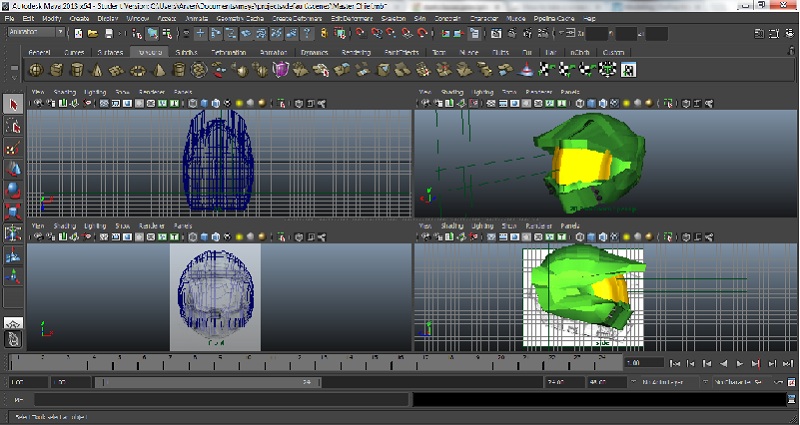800x425 pixels.
Task: Open Show menu in bottom-right viewport
Action: (x=509, y=226)
